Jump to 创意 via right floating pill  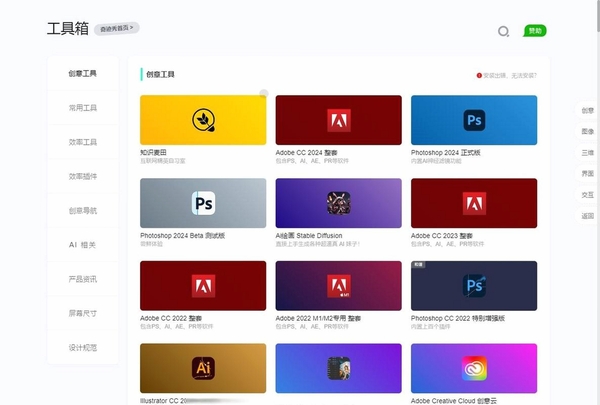pyautogui.click(x=587, y=111)
